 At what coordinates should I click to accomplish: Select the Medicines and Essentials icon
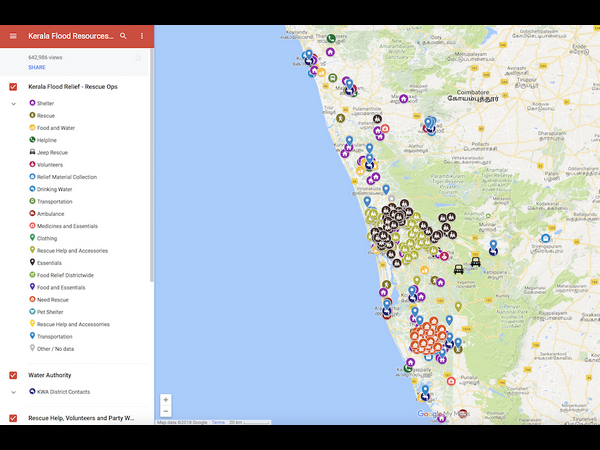coord(32,226)
